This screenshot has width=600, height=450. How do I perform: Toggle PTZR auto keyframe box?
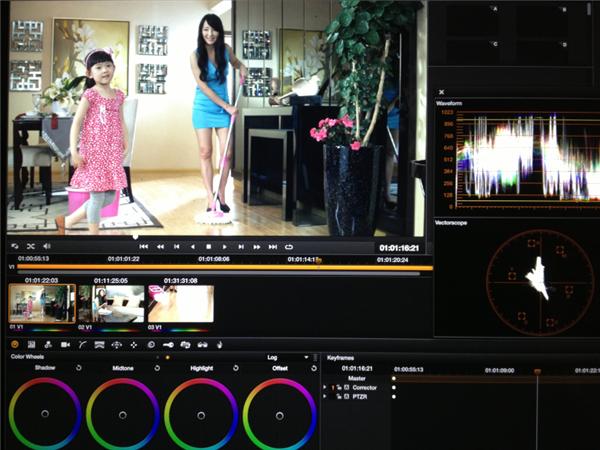(347, 396)
